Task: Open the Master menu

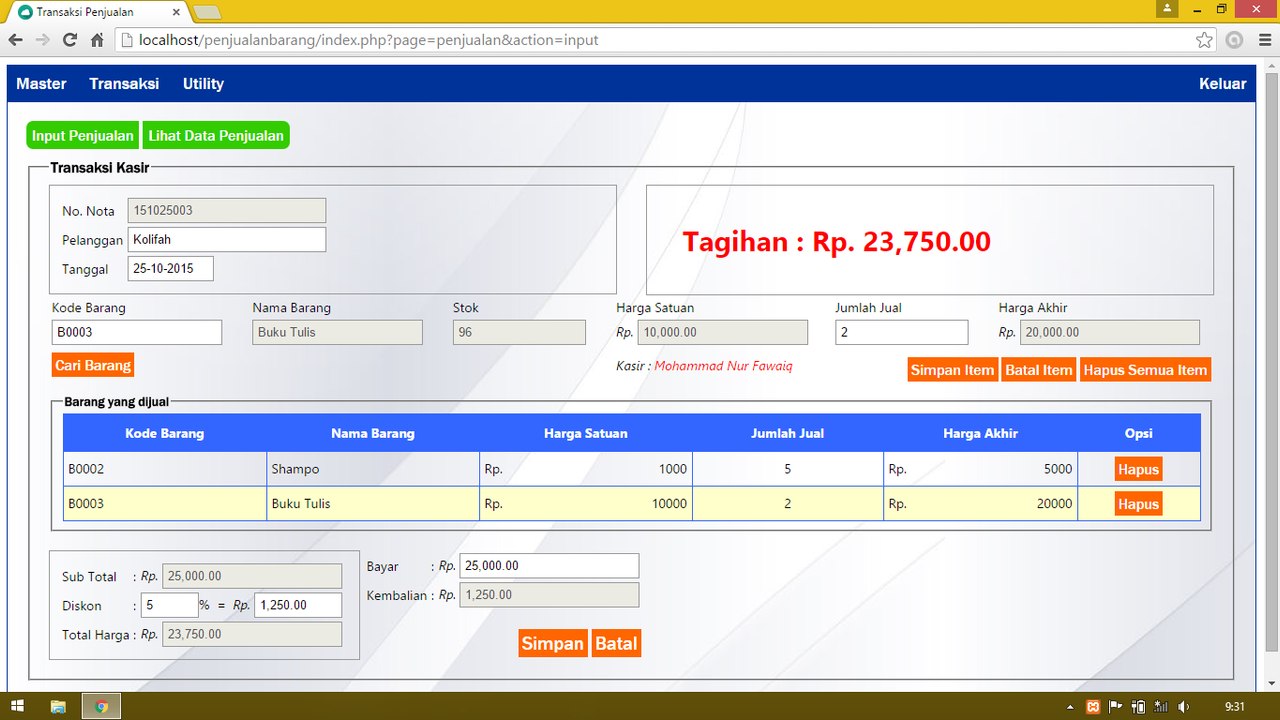Action: pos(41,84)
